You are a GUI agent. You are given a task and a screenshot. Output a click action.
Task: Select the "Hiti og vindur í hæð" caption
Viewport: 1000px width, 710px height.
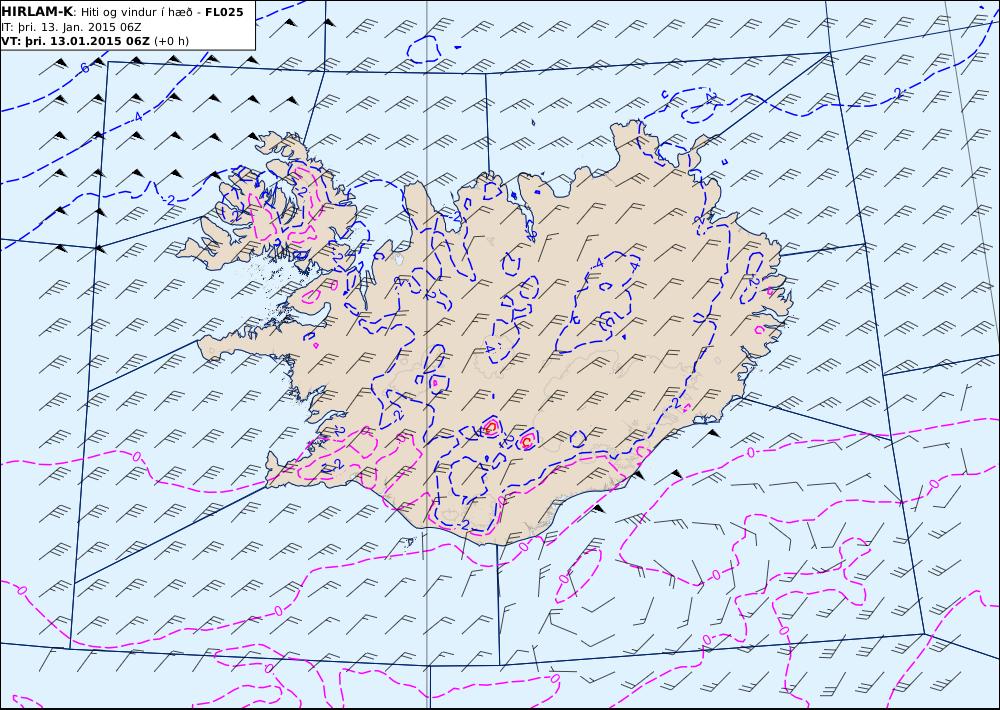tap(136, 12)
